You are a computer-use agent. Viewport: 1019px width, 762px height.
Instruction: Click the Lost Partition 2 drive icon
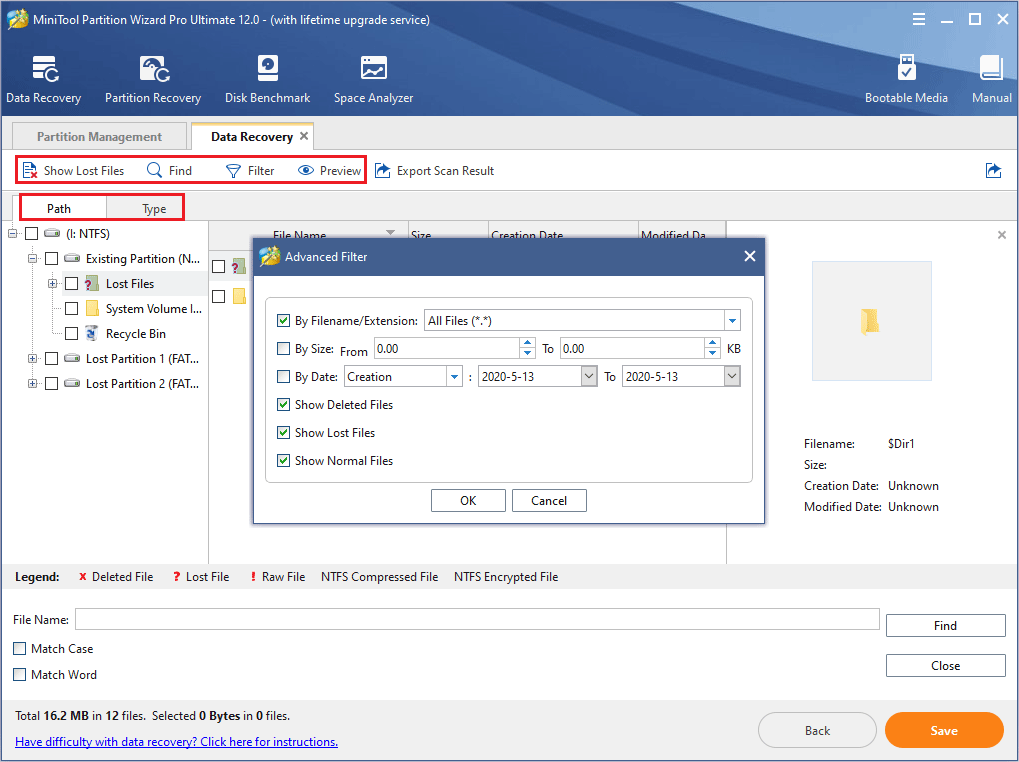(72, 384)
